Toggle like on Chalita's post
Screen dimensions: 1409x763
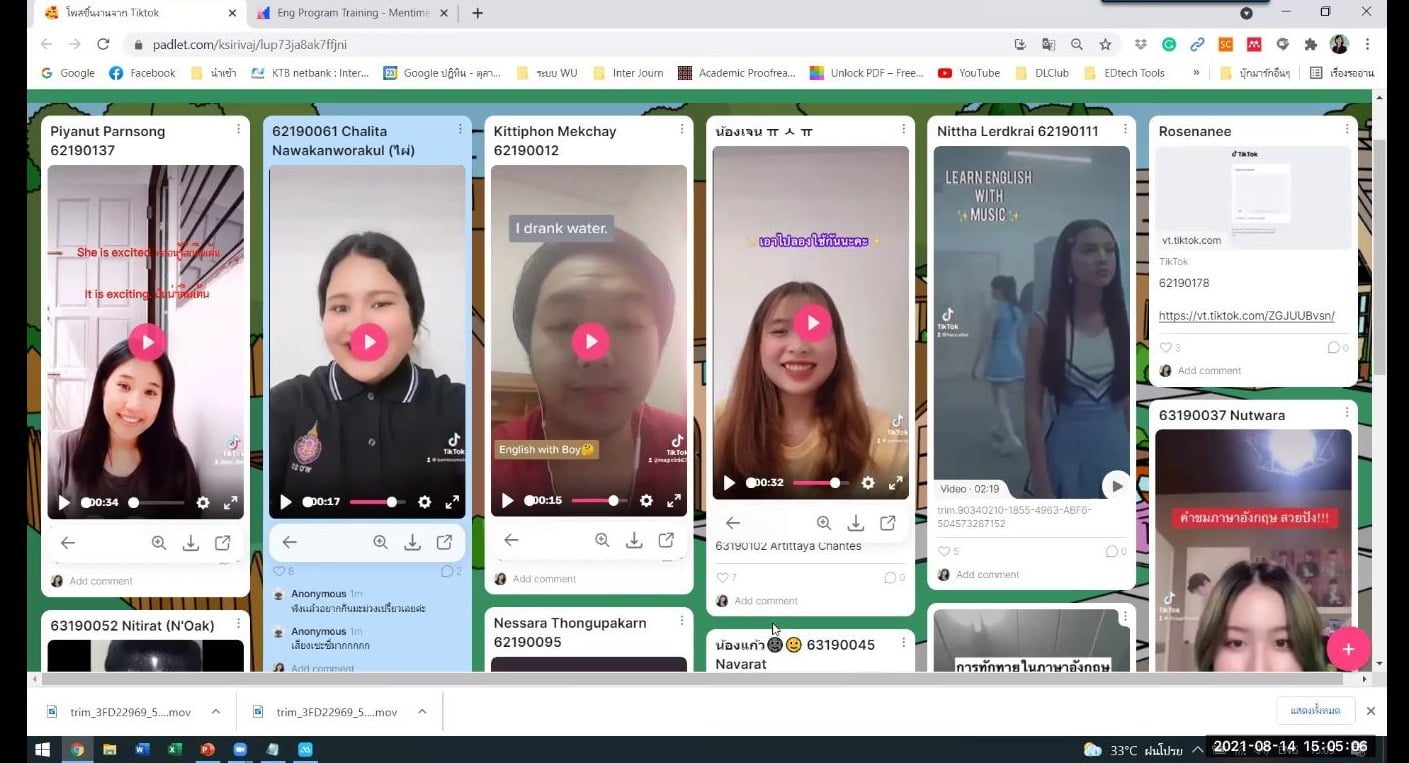278,571
